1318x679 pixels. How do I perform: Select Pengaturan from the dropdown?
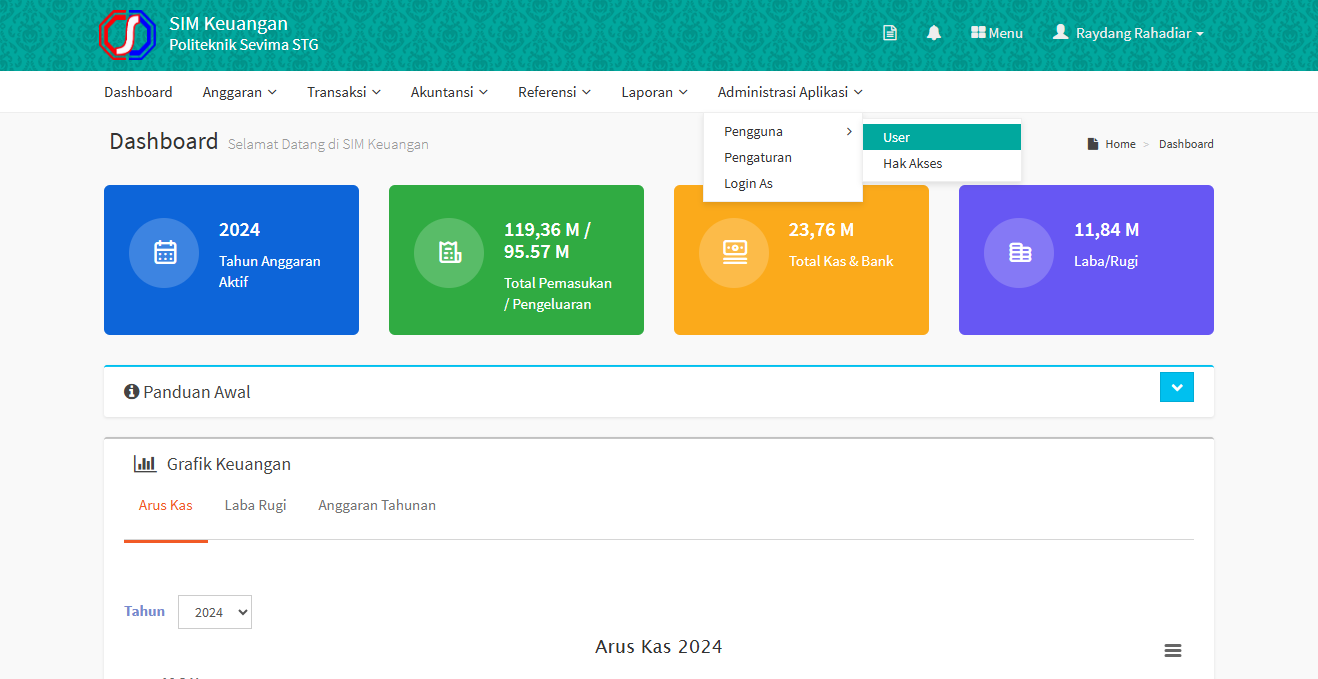pyautogui.click(x=783, y=158)
